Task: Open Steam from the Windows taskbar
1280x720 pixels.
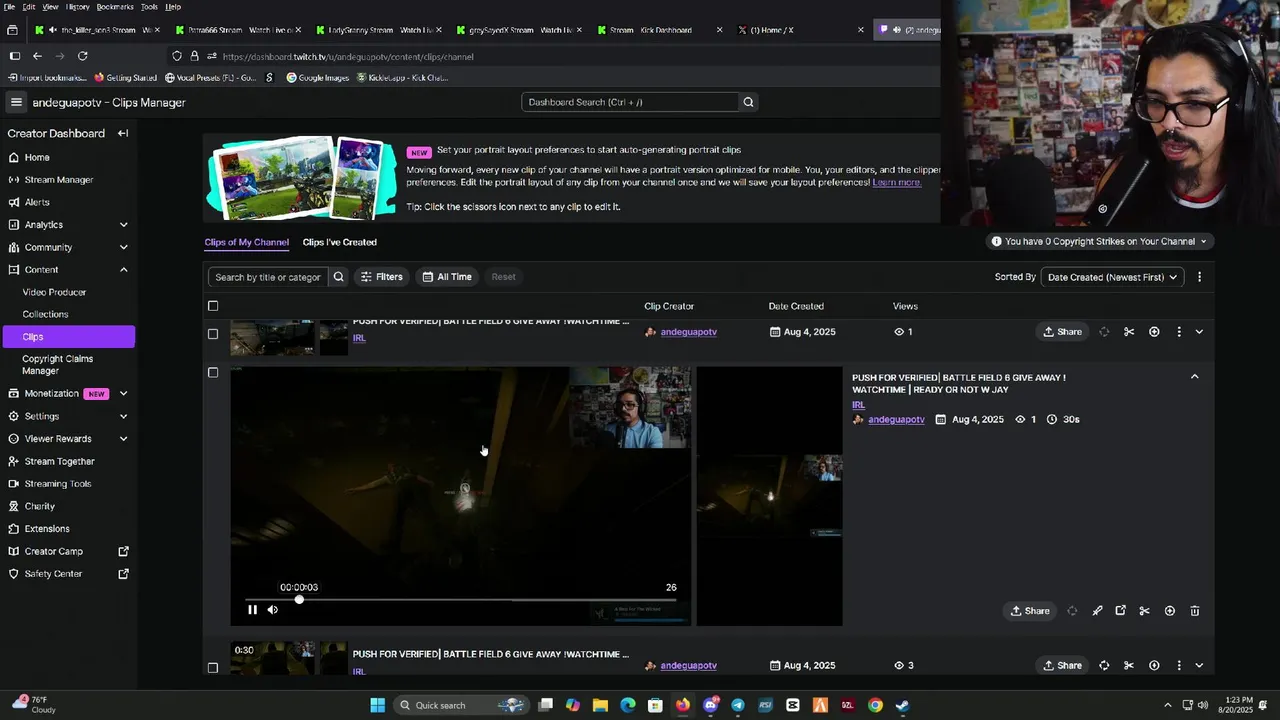Action: [902, 705]
